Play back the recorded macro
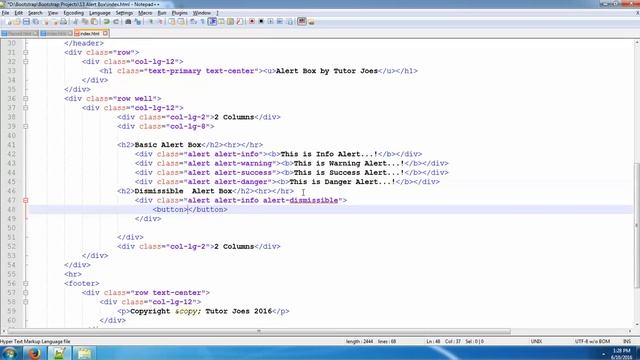Screen dimensions: 640x360 click(270, 22)
